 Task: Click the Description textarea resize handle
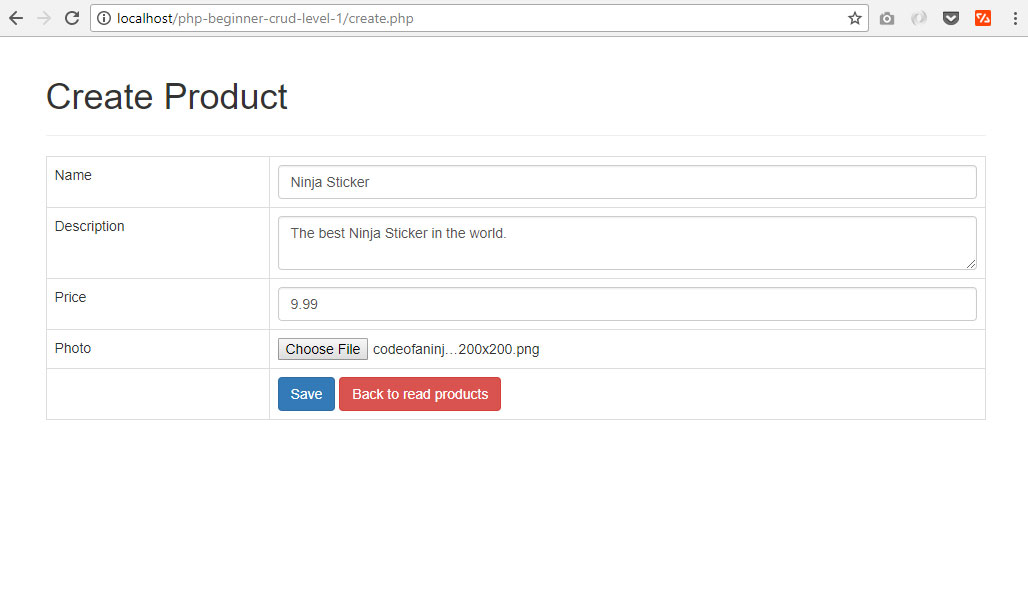pyautogui.click(x=972, y=265)
